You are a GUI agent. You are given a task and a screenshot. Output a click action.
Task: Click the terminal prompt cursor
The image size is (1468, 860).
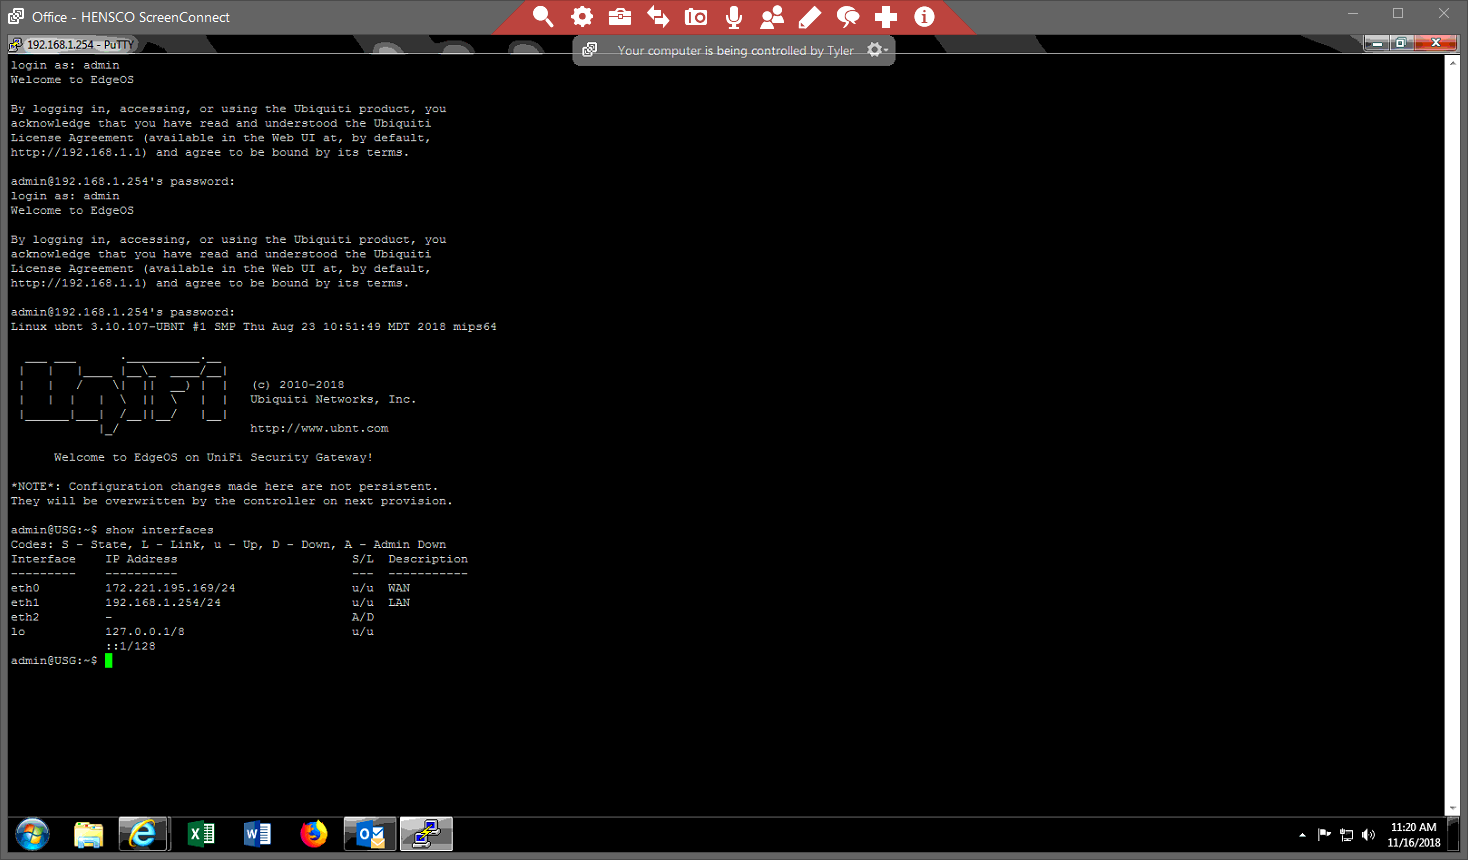click(x=108, y=661)
